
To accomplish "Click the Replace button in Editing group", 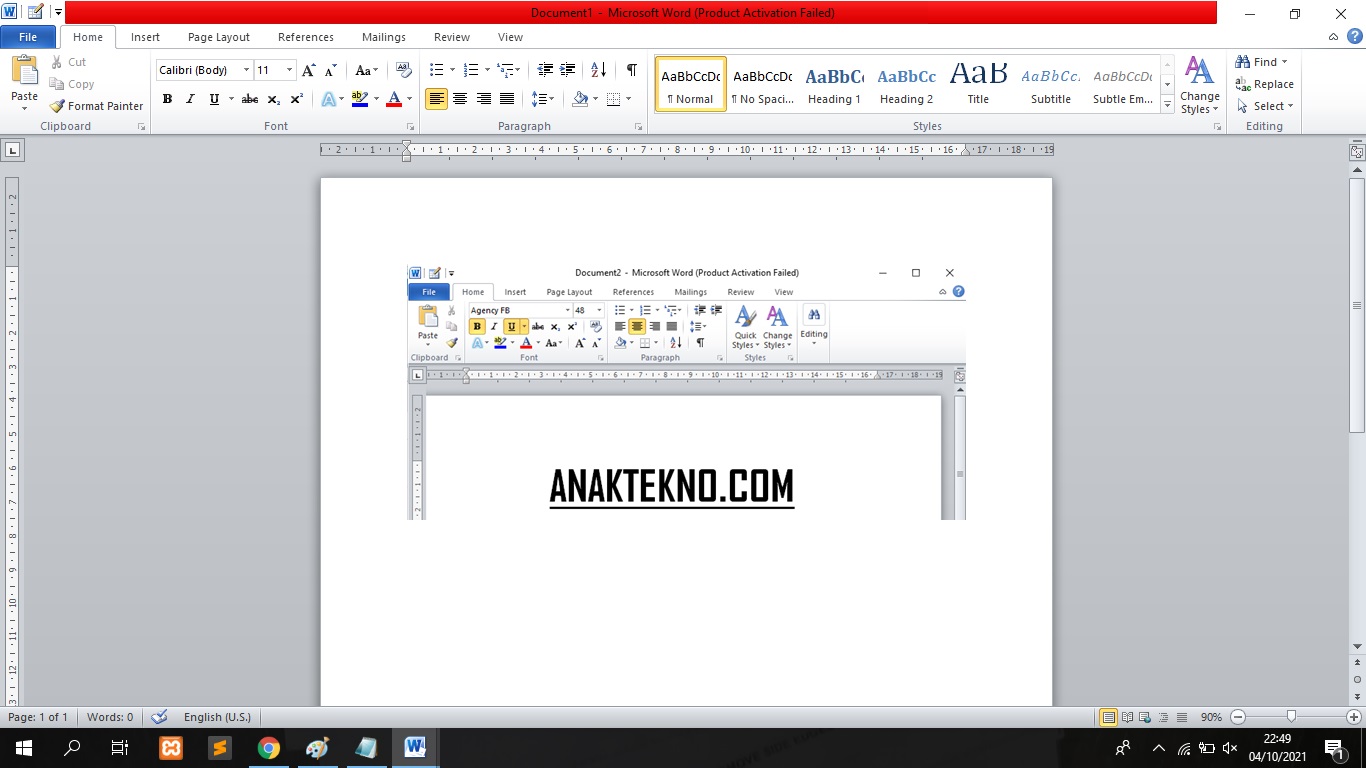I will point(1264,84).
